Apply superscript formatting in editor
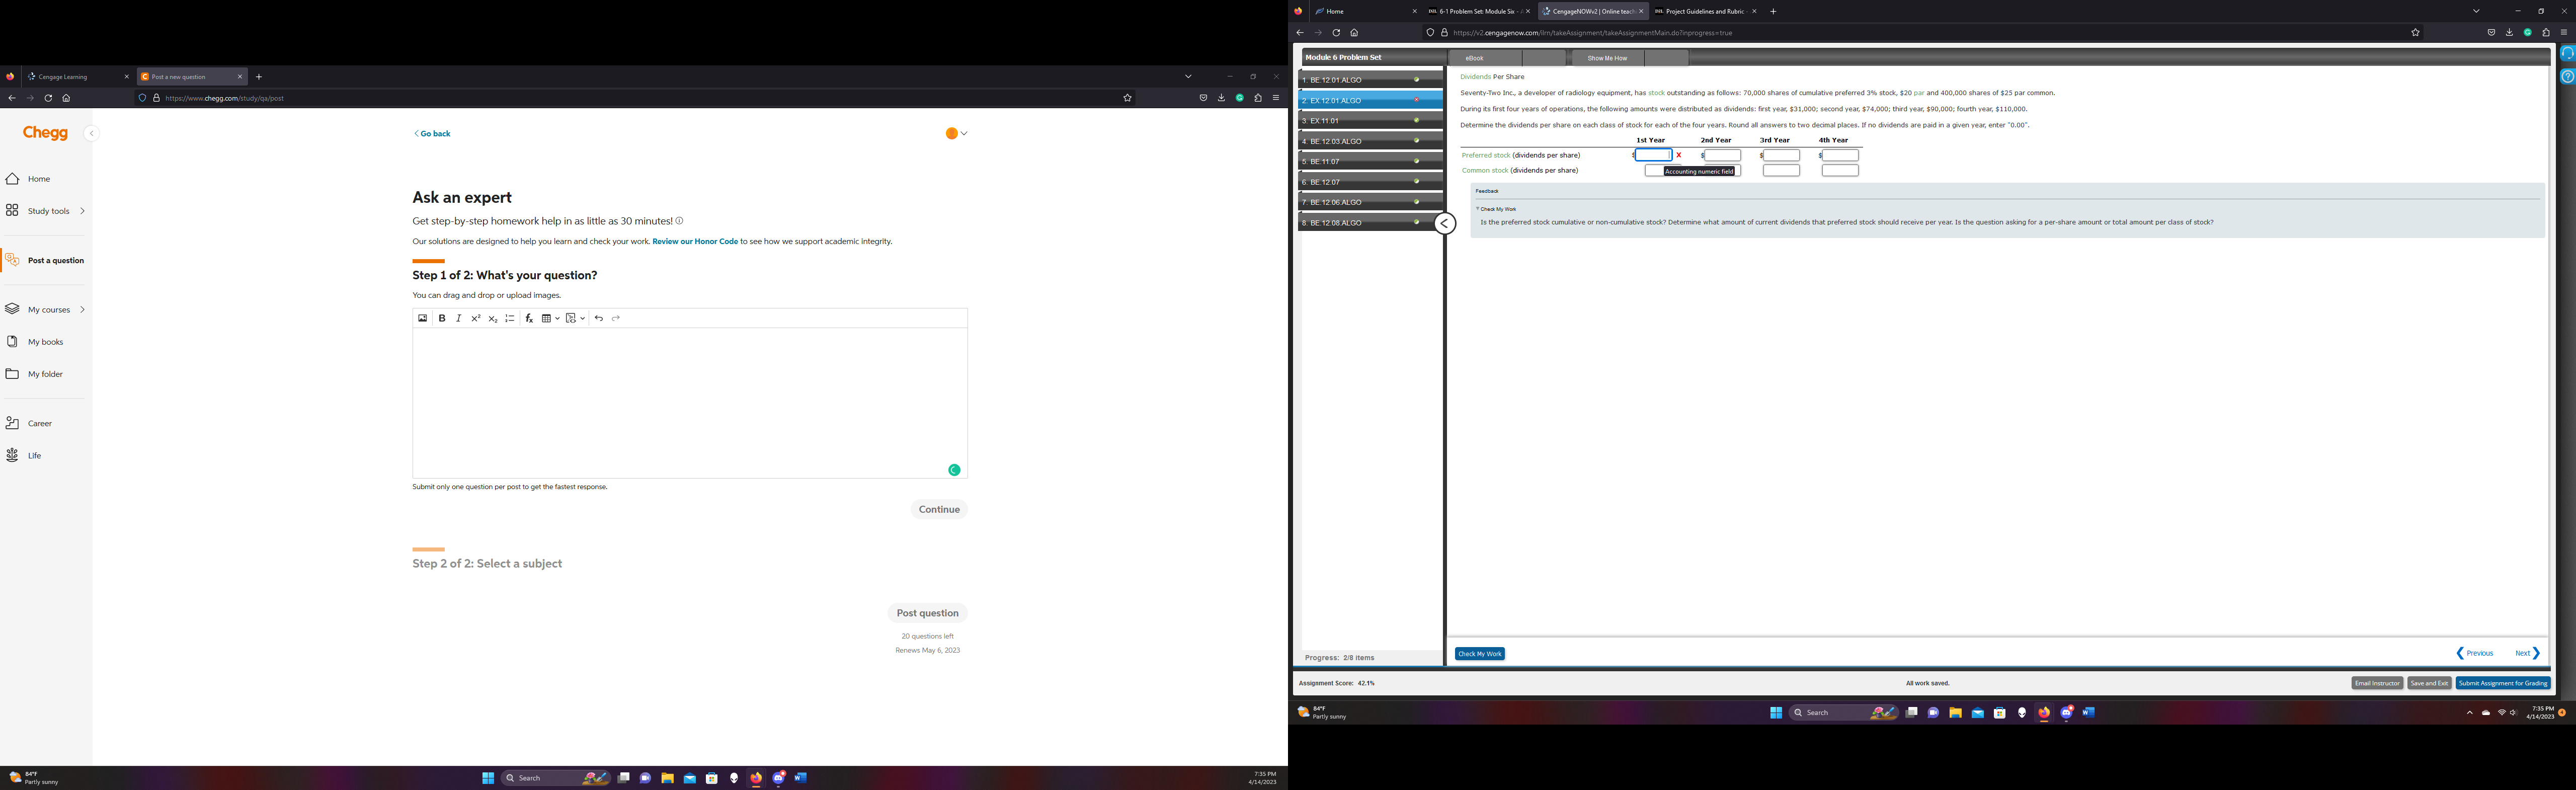Viewport: 2576px width, 790px height. tap(476, 318)
